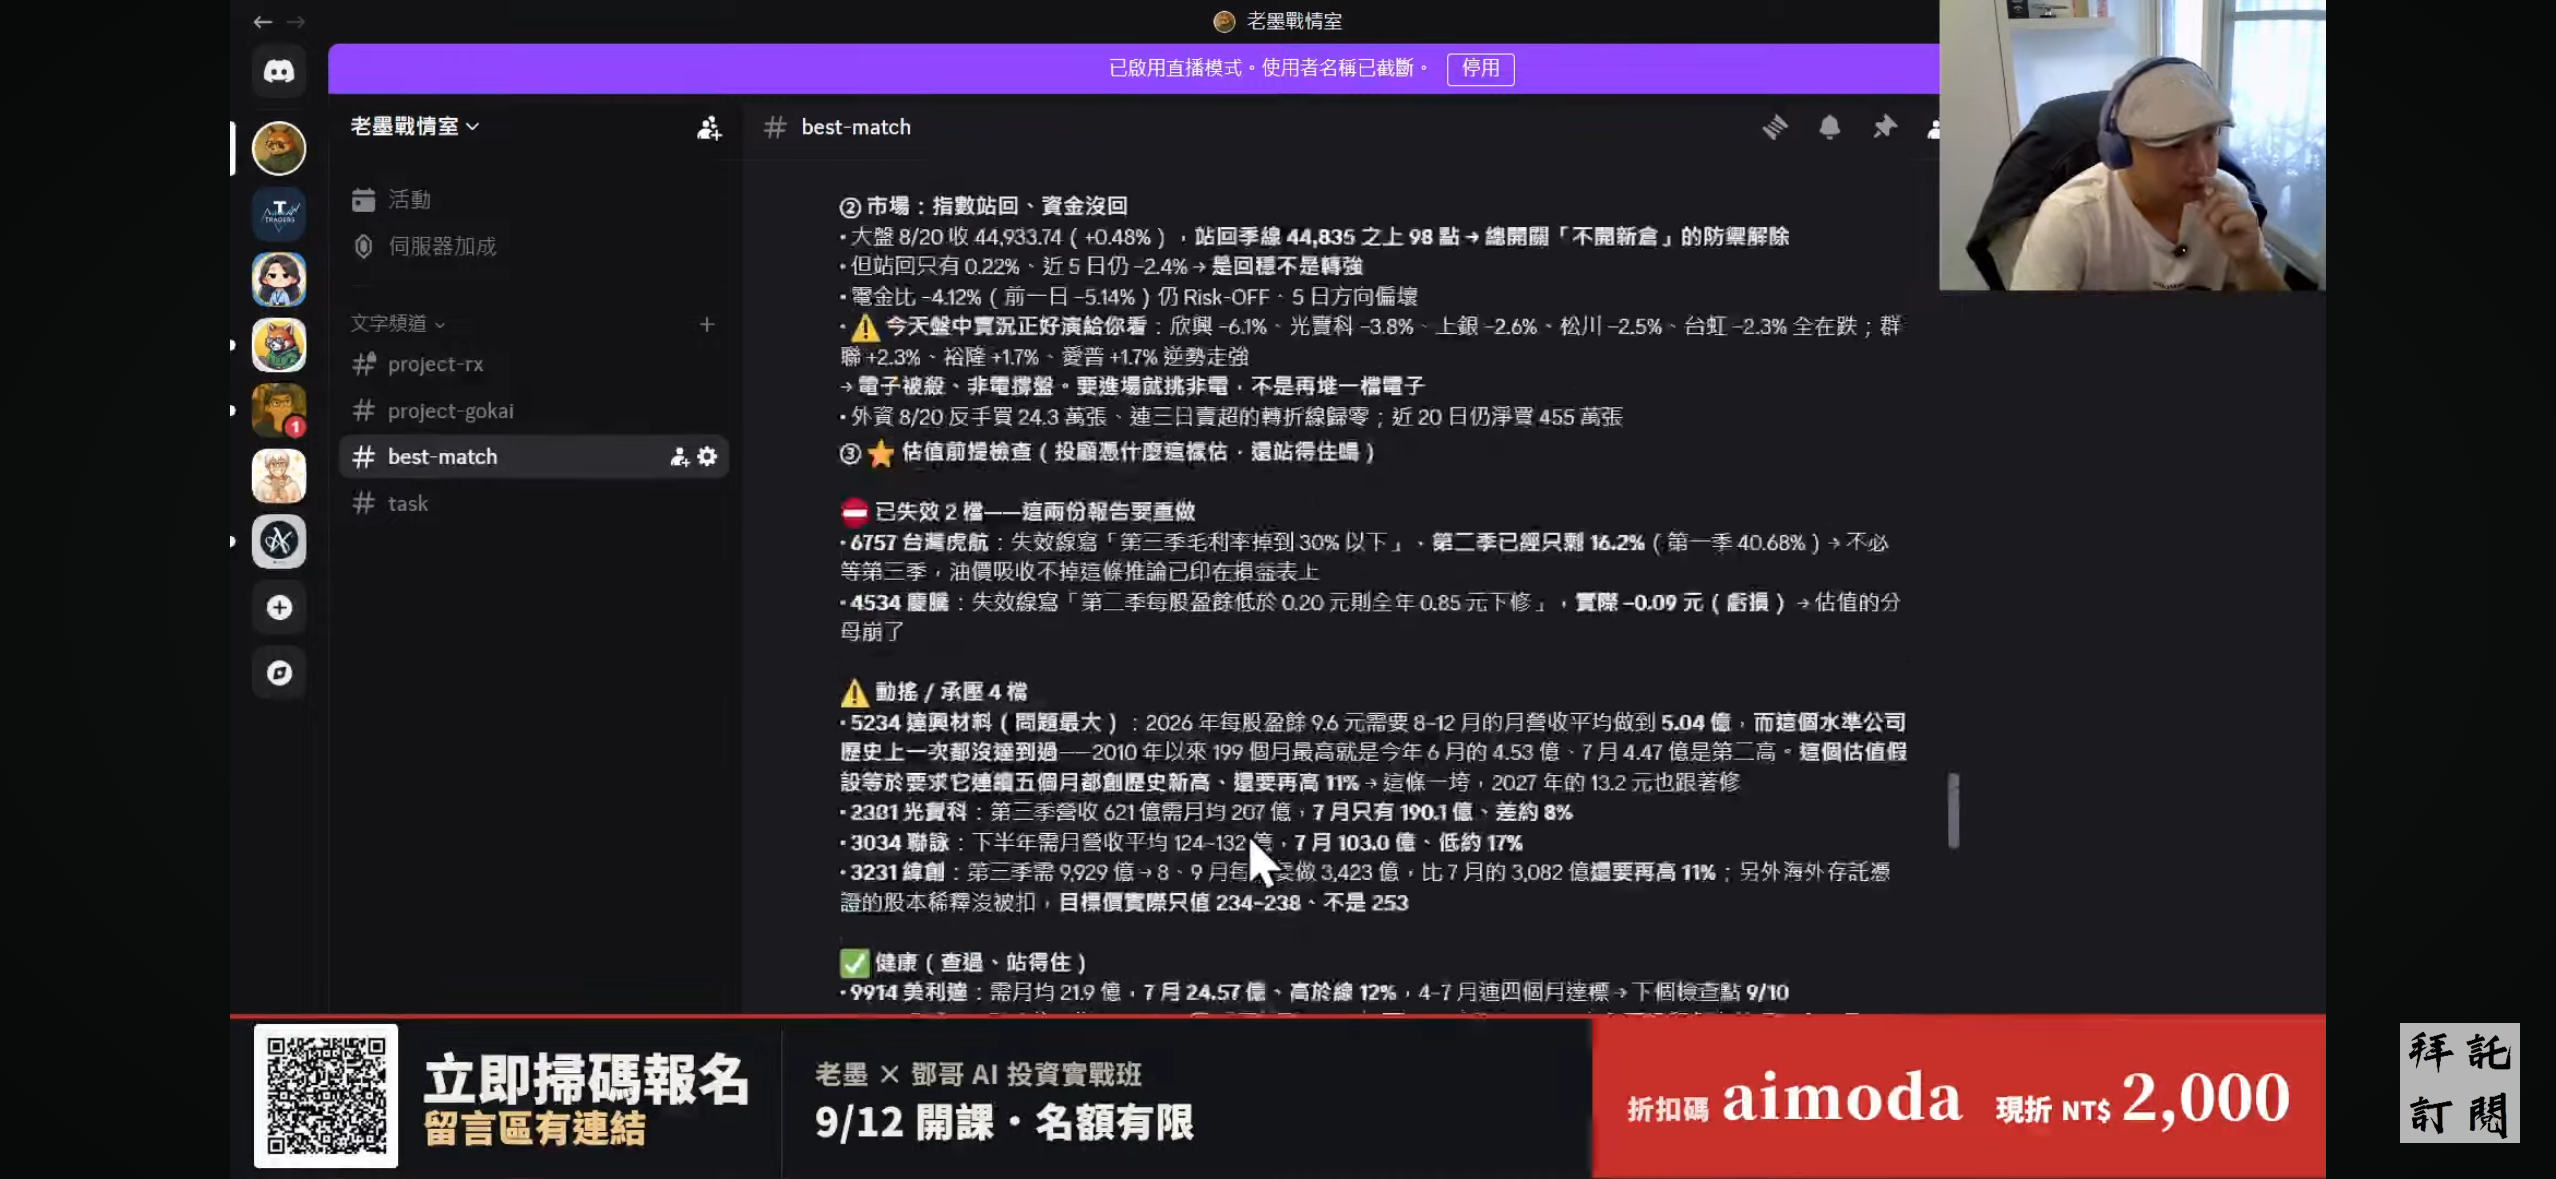Explore discoverable servers compass icon
This screenshot has height=1179, width=2556.
279,673
